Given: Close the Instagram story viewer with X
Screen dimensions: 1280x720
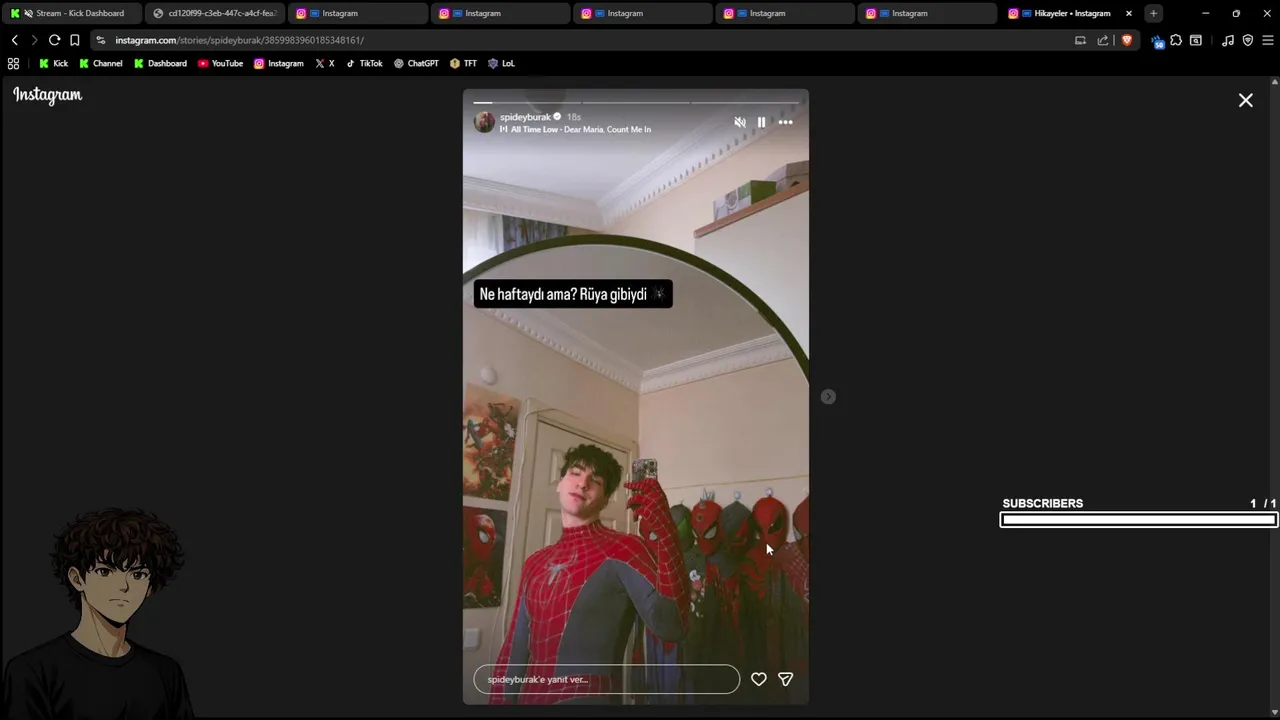Looking at the screenshot, I should [x=1245, y=100].
